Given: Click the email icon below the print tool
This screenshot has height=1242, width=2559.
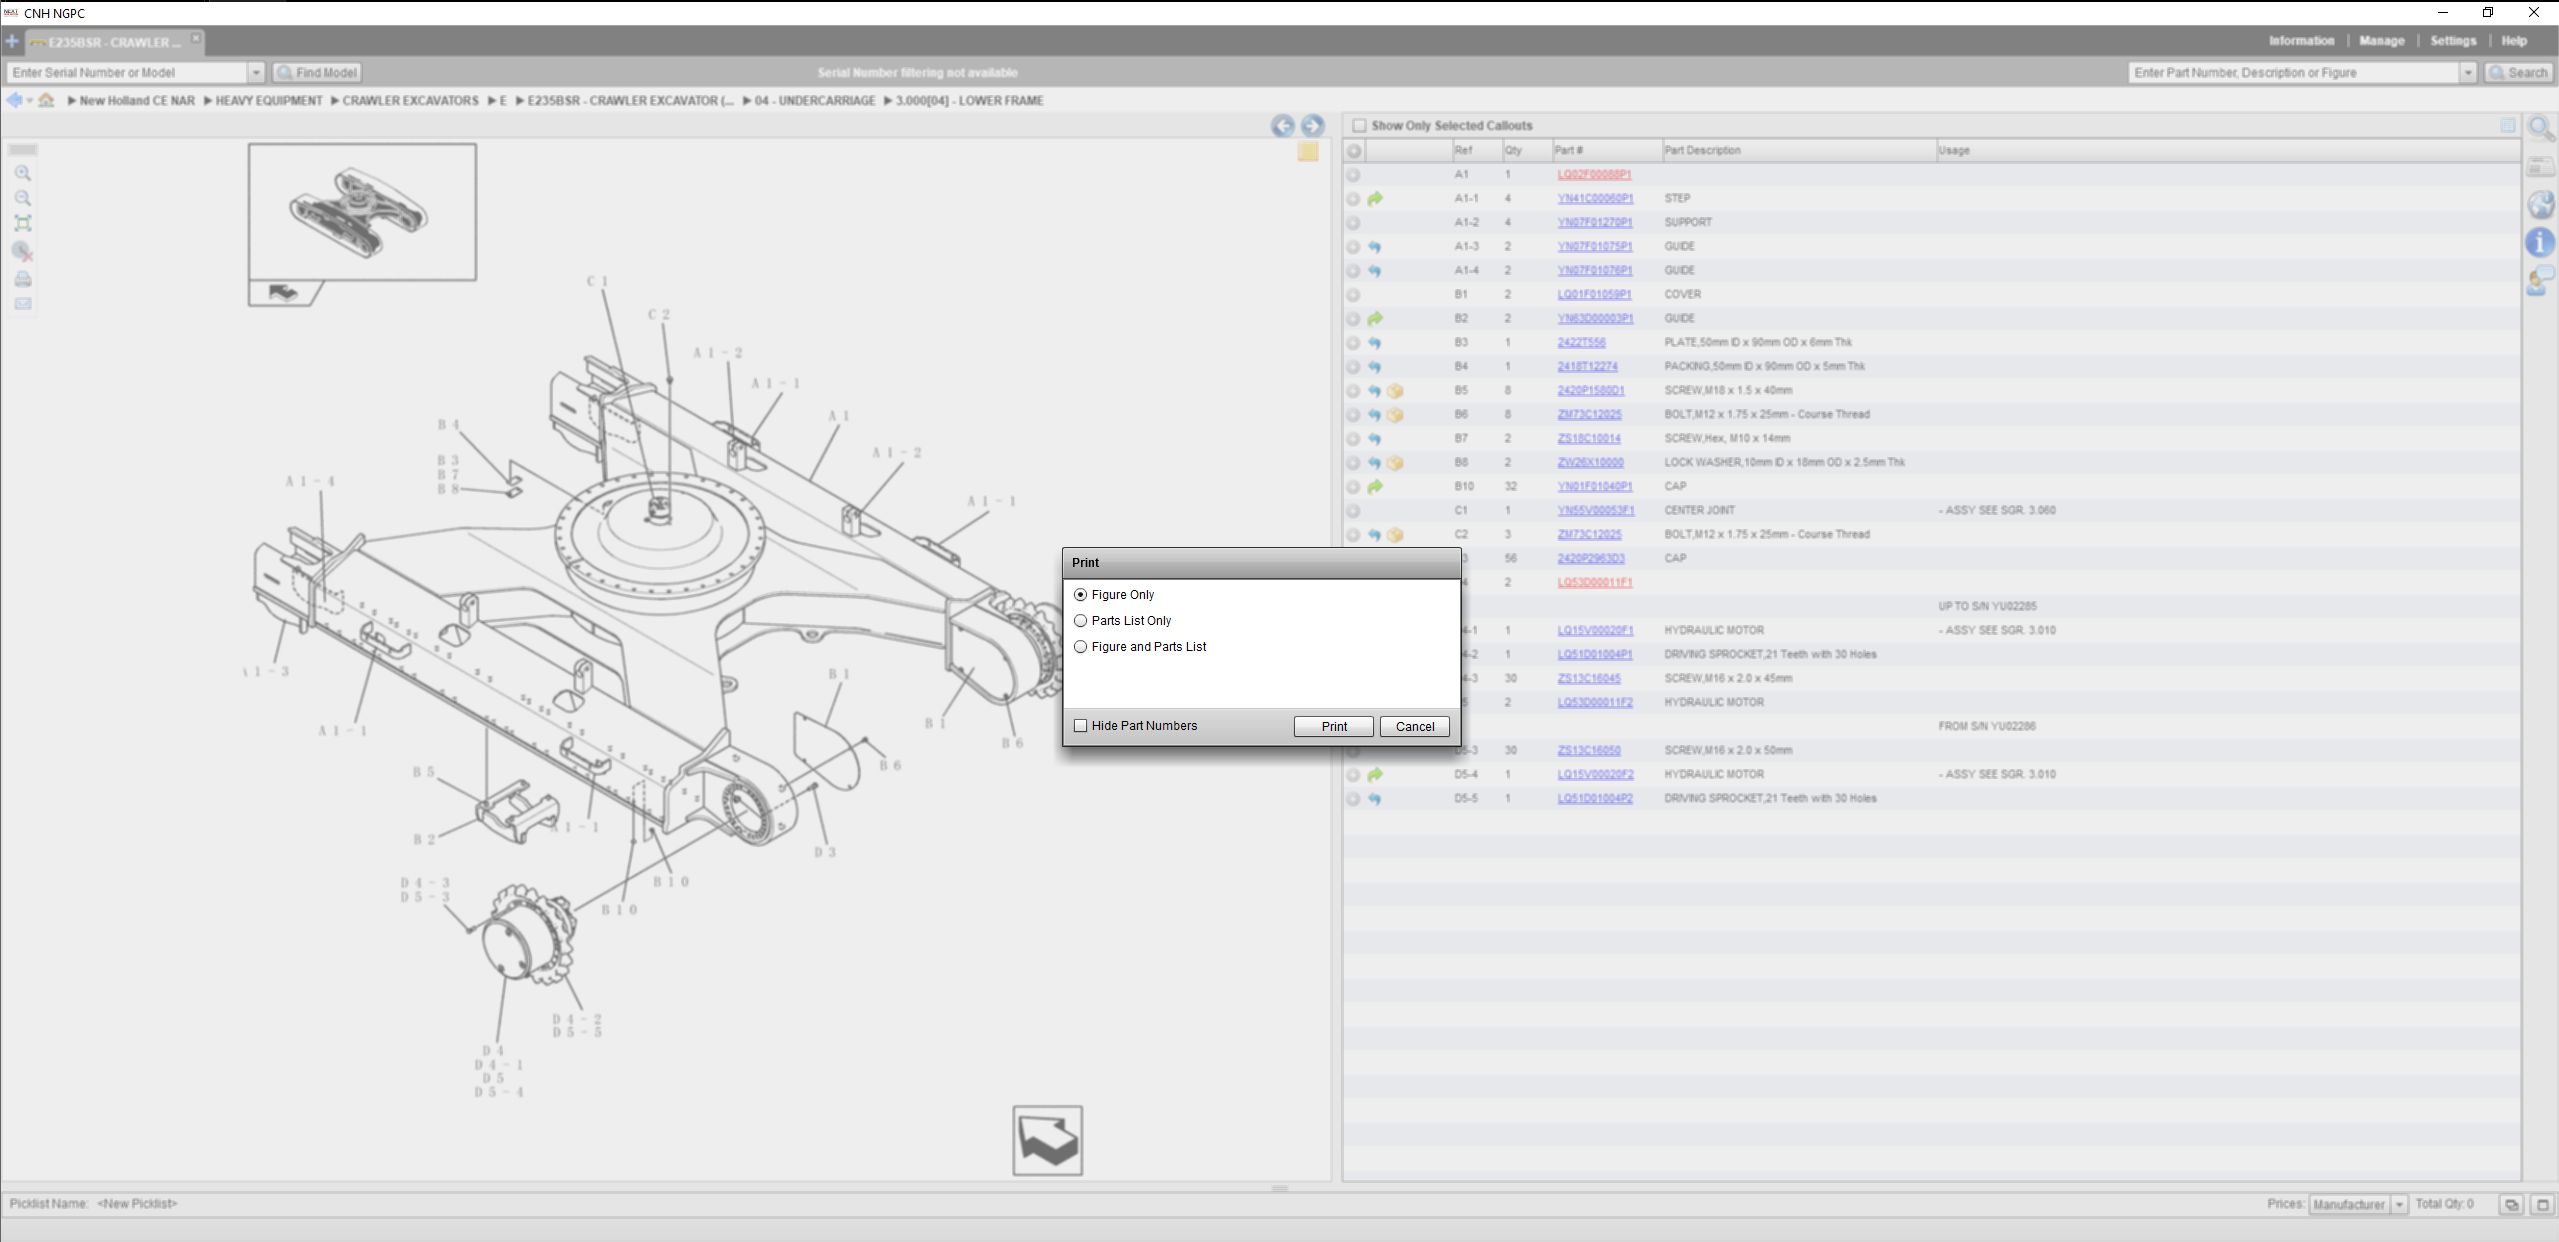Looking at the screenshot, I should click(23, 303).
